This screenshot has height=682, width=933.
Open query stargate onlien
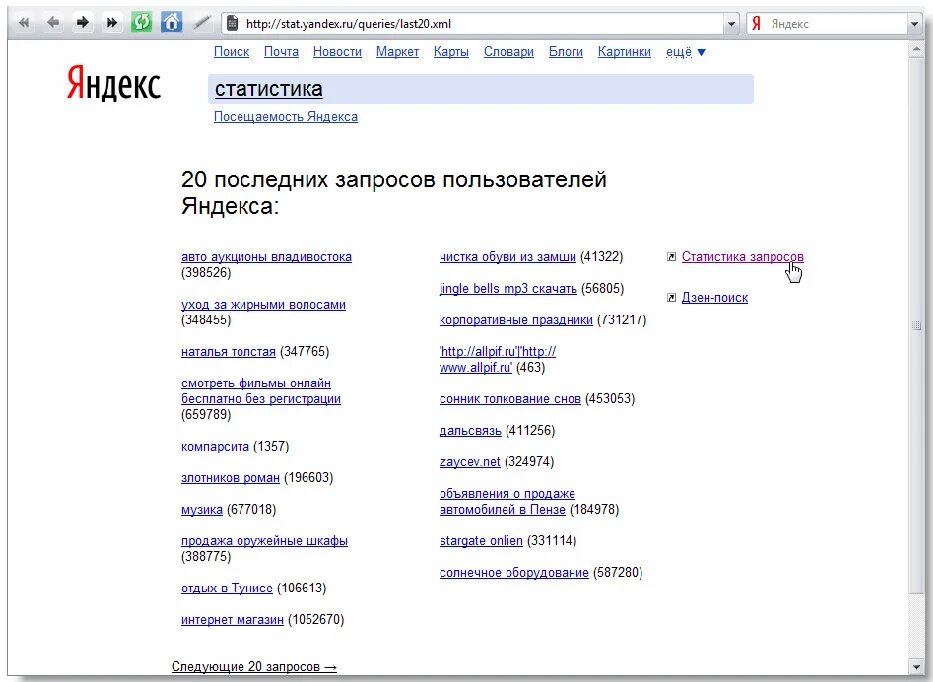pos(481,541)
